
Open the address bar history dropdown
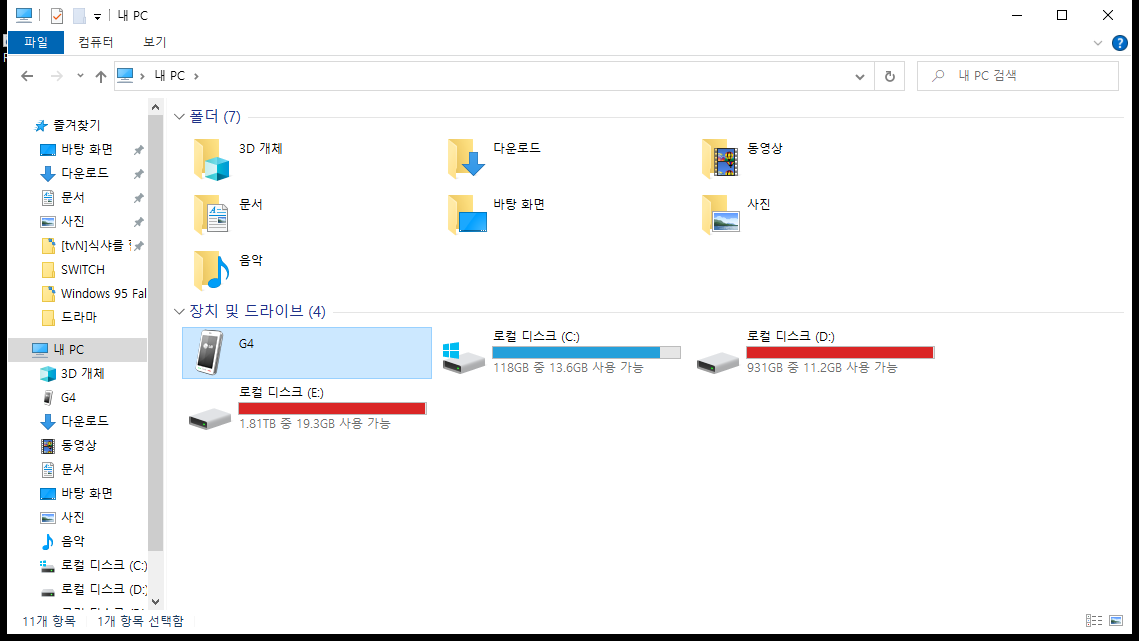point(860,76)
